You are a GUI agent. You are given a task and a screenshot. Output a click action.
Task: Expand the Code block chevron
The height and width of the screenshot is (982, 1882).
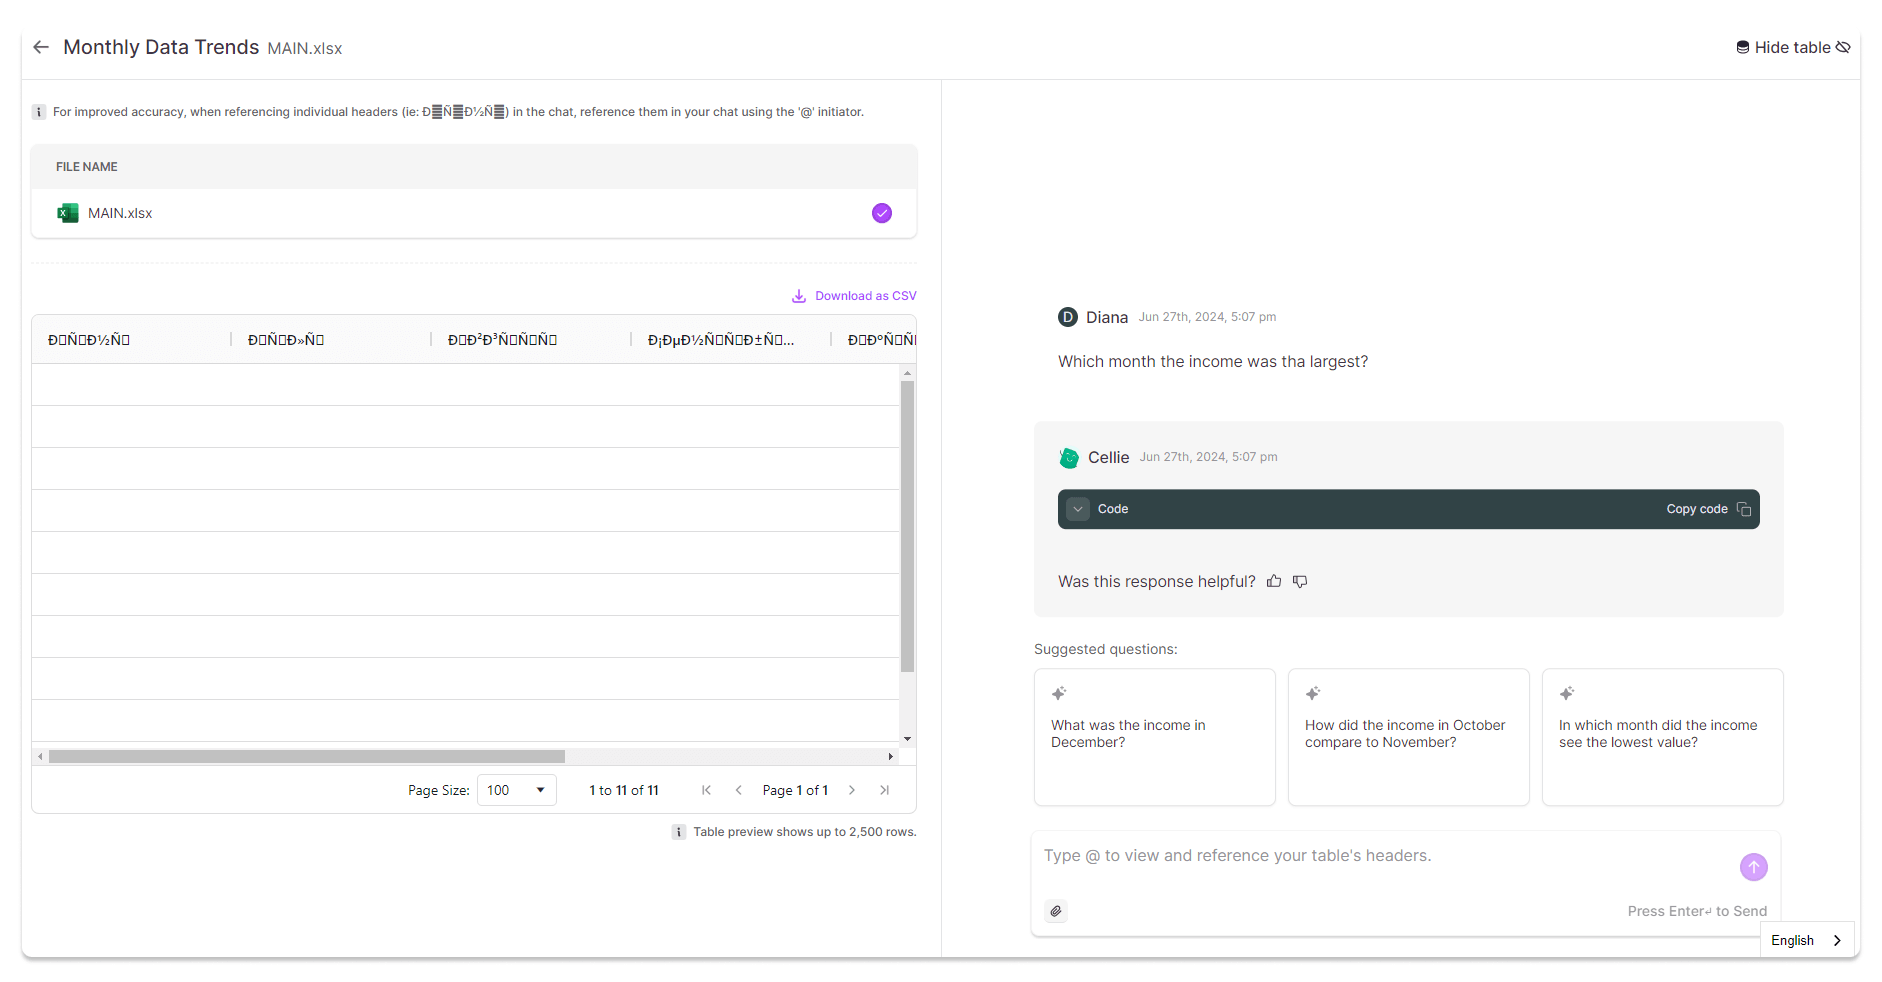pos(1078,509)
